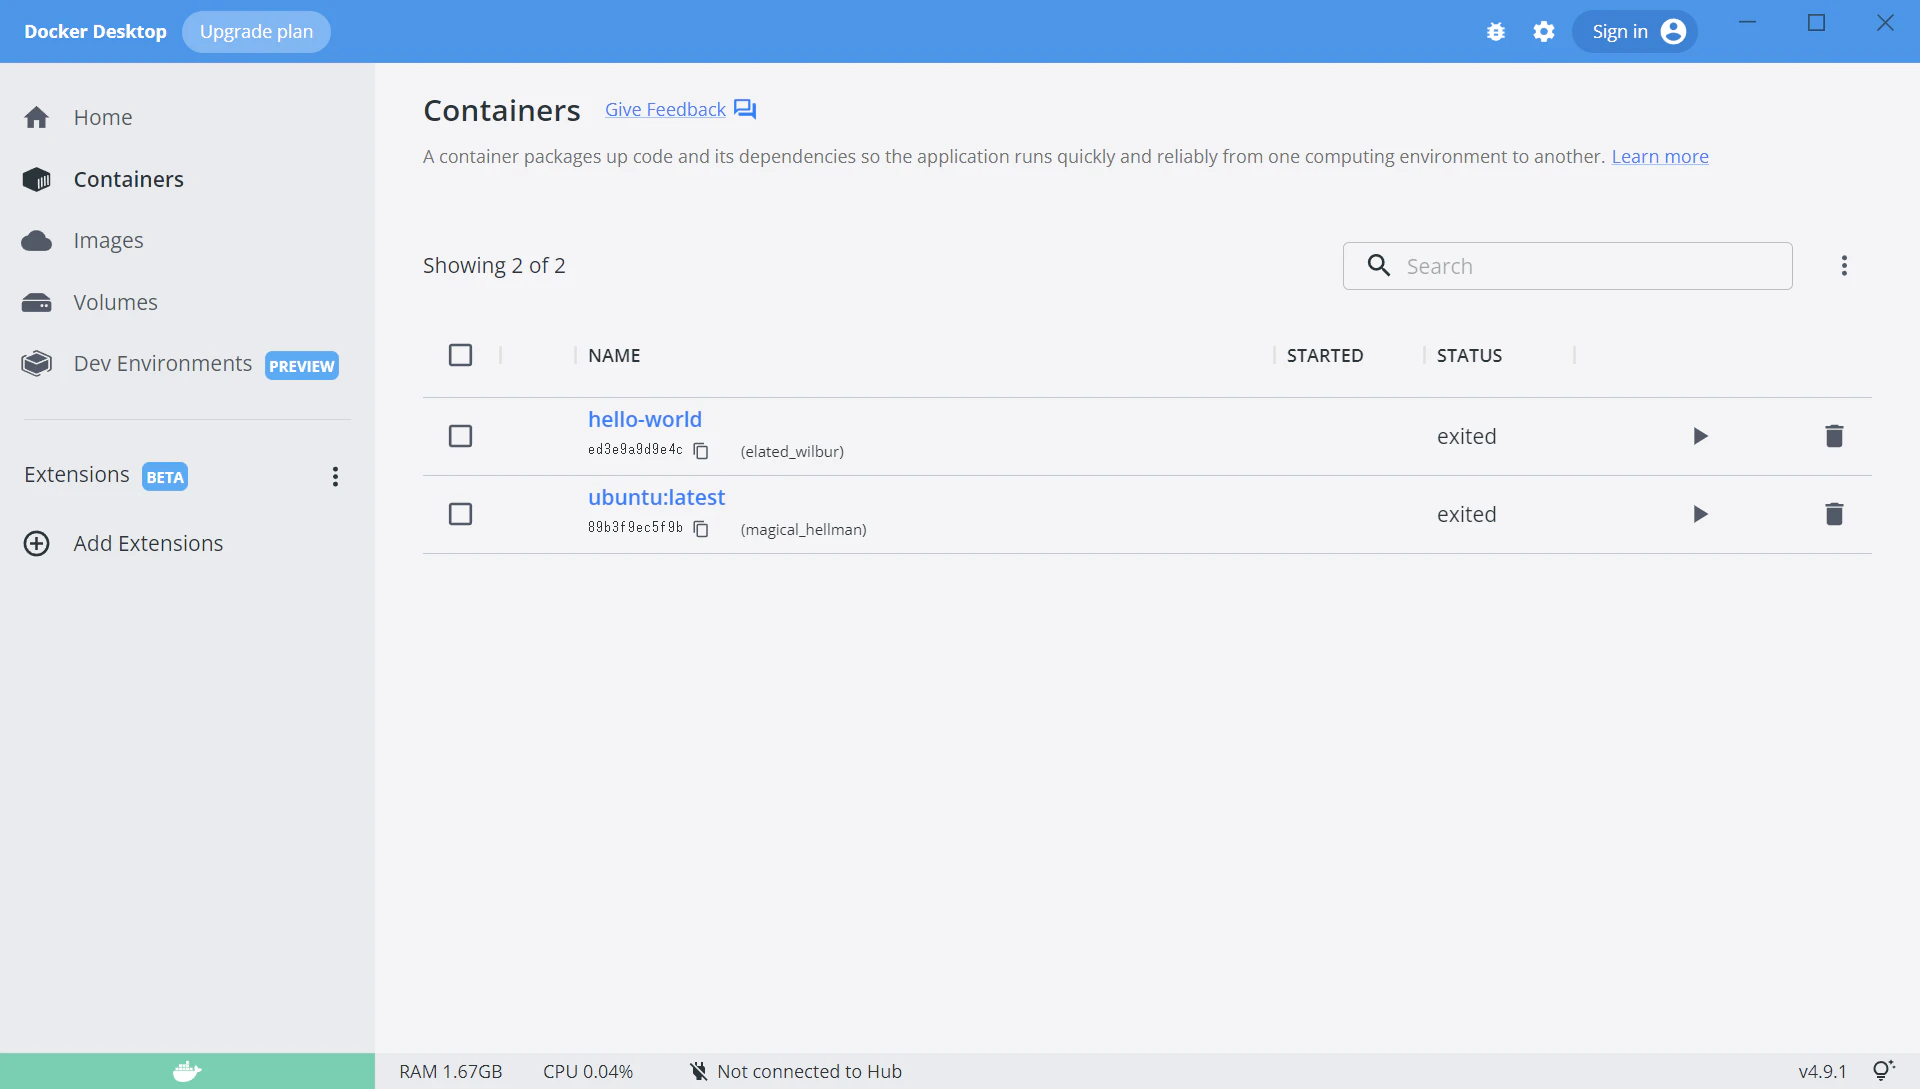Delete the hello-world container
Viewport: 1920px width, 1089px height.
(1834, 436)
